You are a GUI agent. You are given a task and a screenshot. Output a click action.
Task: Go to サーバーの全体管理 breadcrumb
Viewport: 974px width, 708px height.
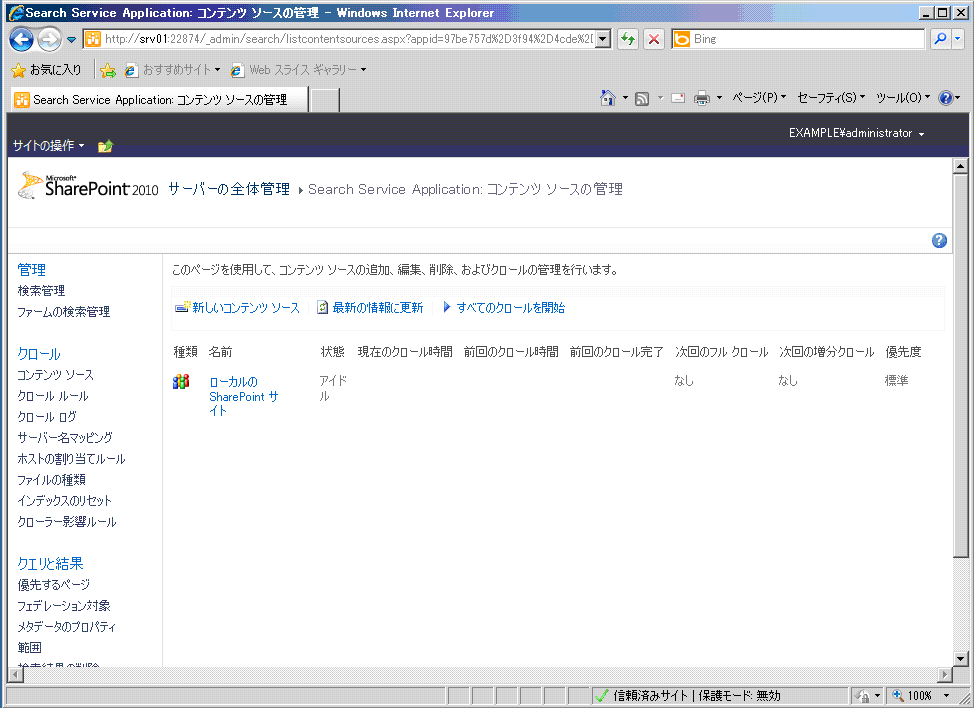[229, 189]
